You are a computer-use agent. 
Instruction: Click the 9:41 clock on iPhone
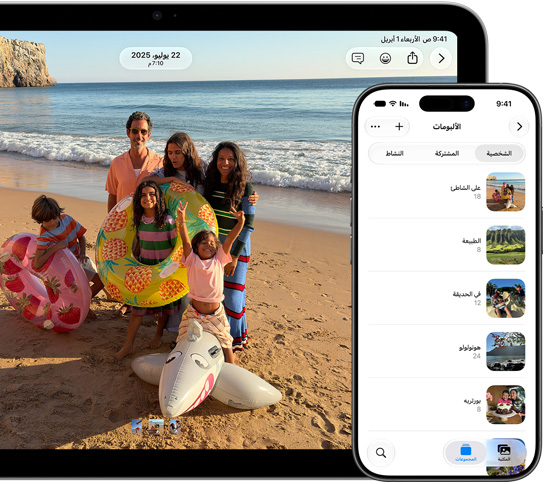(504, 103)
